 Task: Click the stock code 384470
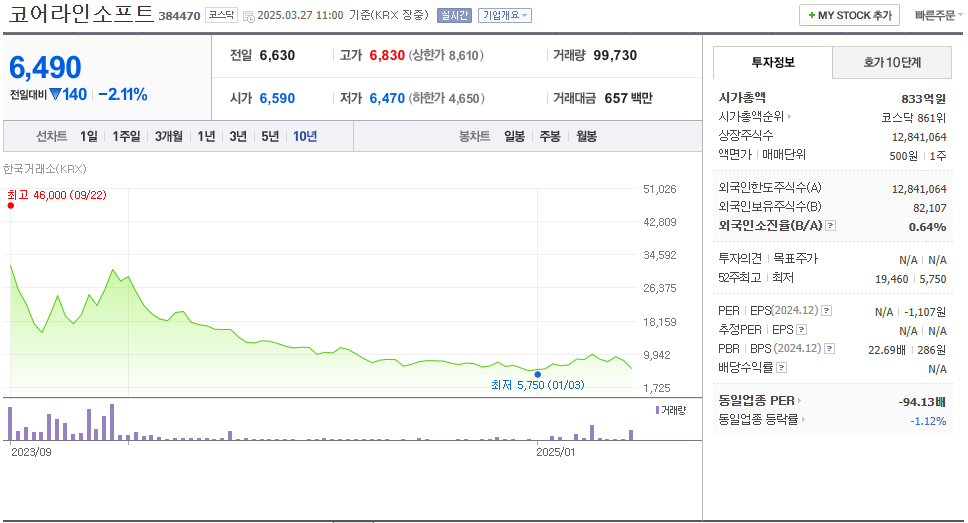[180, 16]
